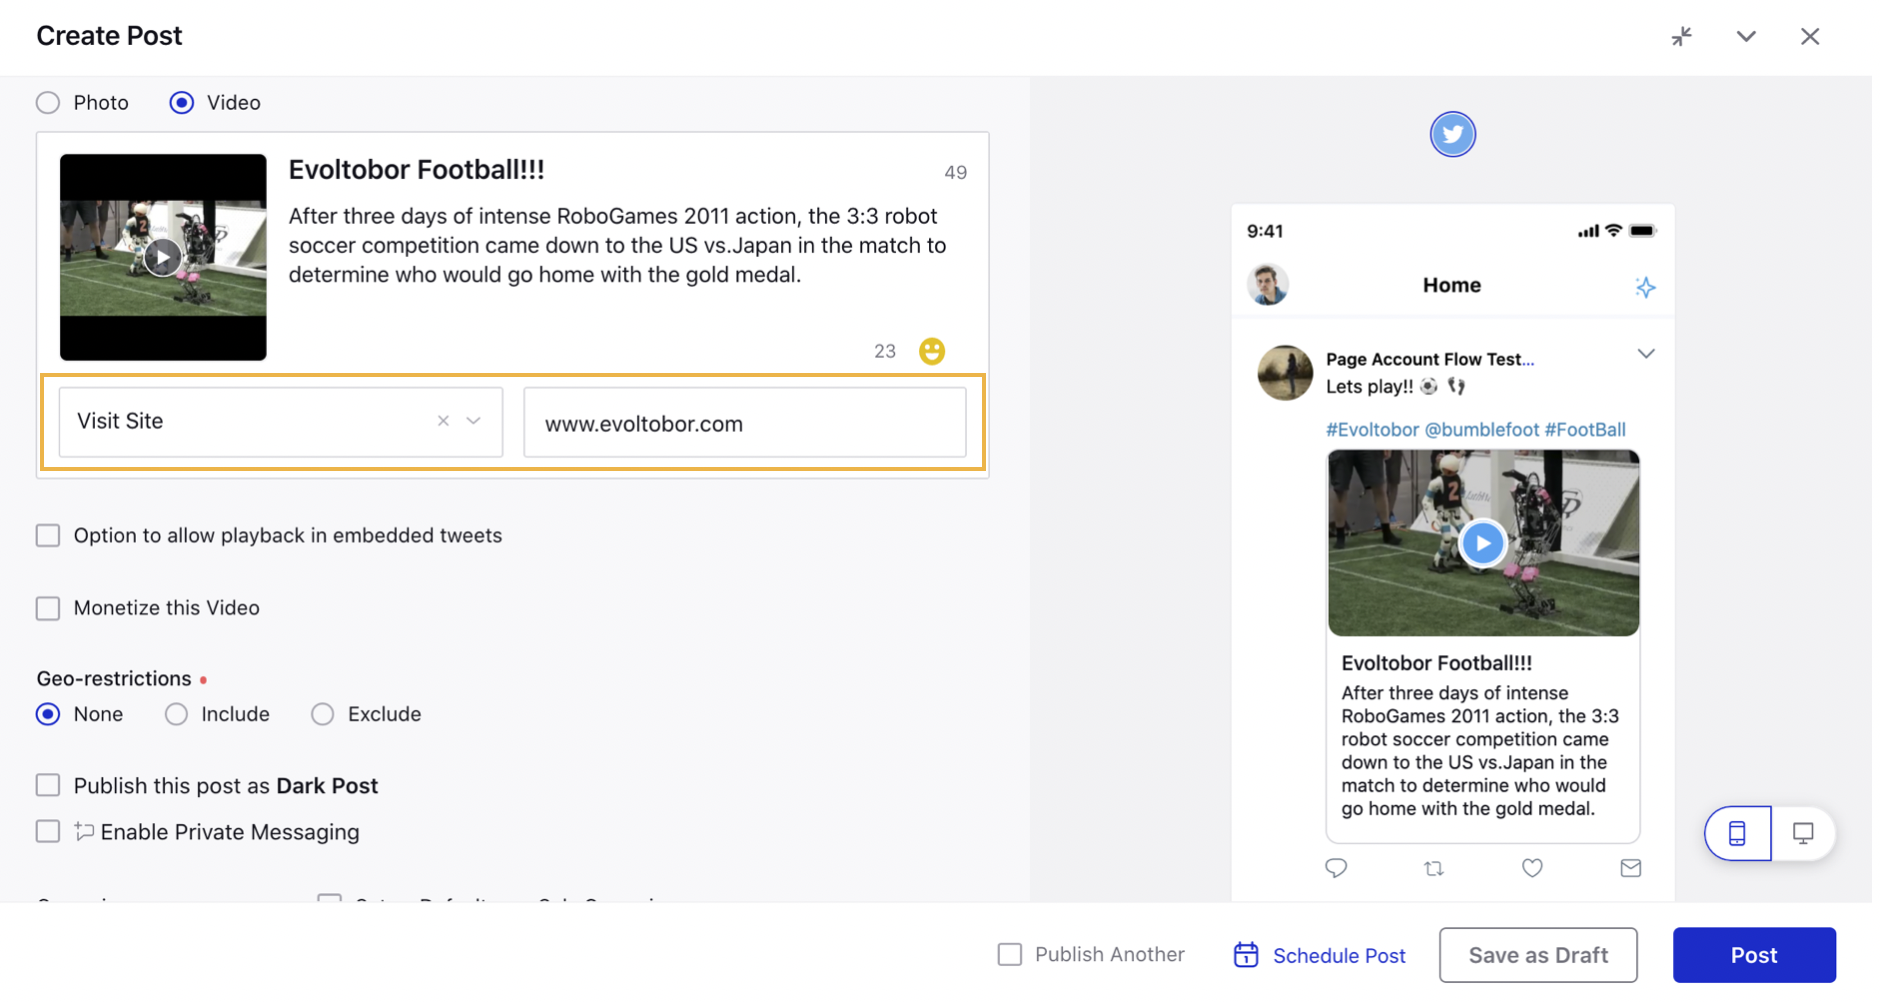This screenshot has height=1002, width=1880.
Task: Select the Video radio option
Action: tap(181, 102)
